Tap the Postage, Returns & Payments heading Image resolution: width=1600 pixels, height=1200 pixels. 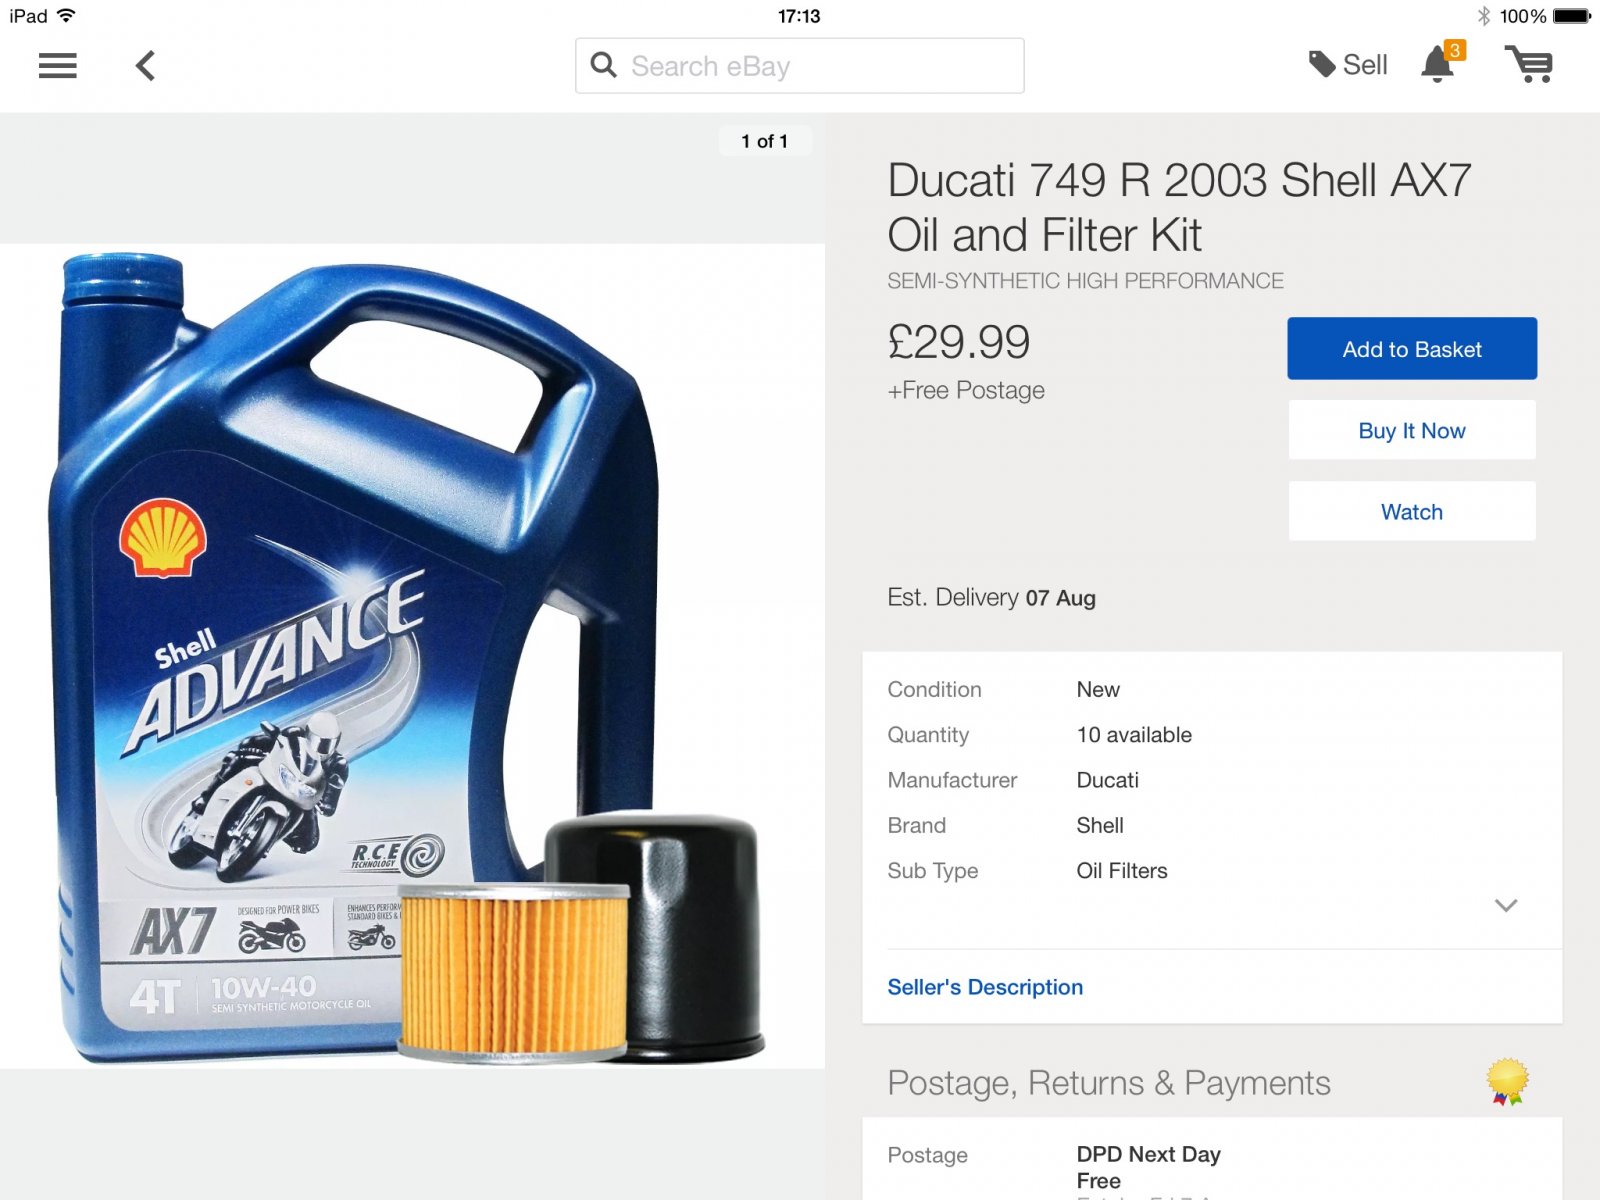coord(1109,1083)
